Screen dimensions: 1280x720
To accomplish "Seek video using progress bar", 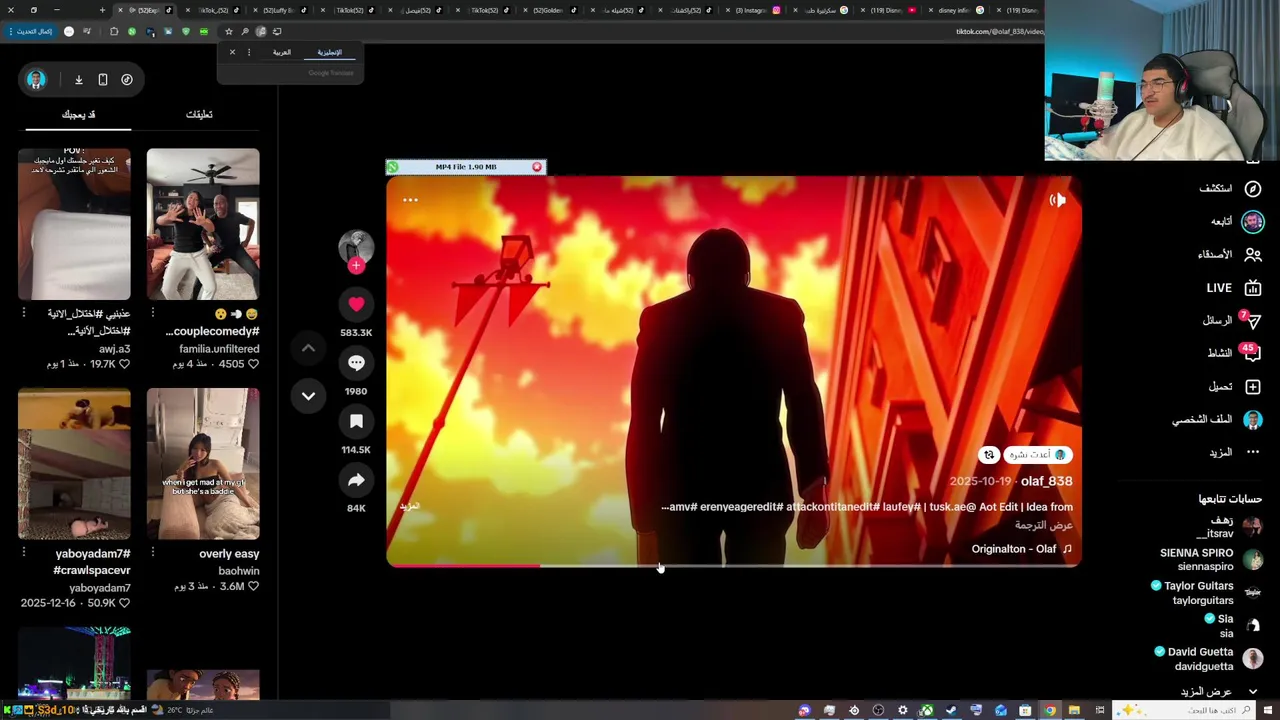I will (733, 566).
